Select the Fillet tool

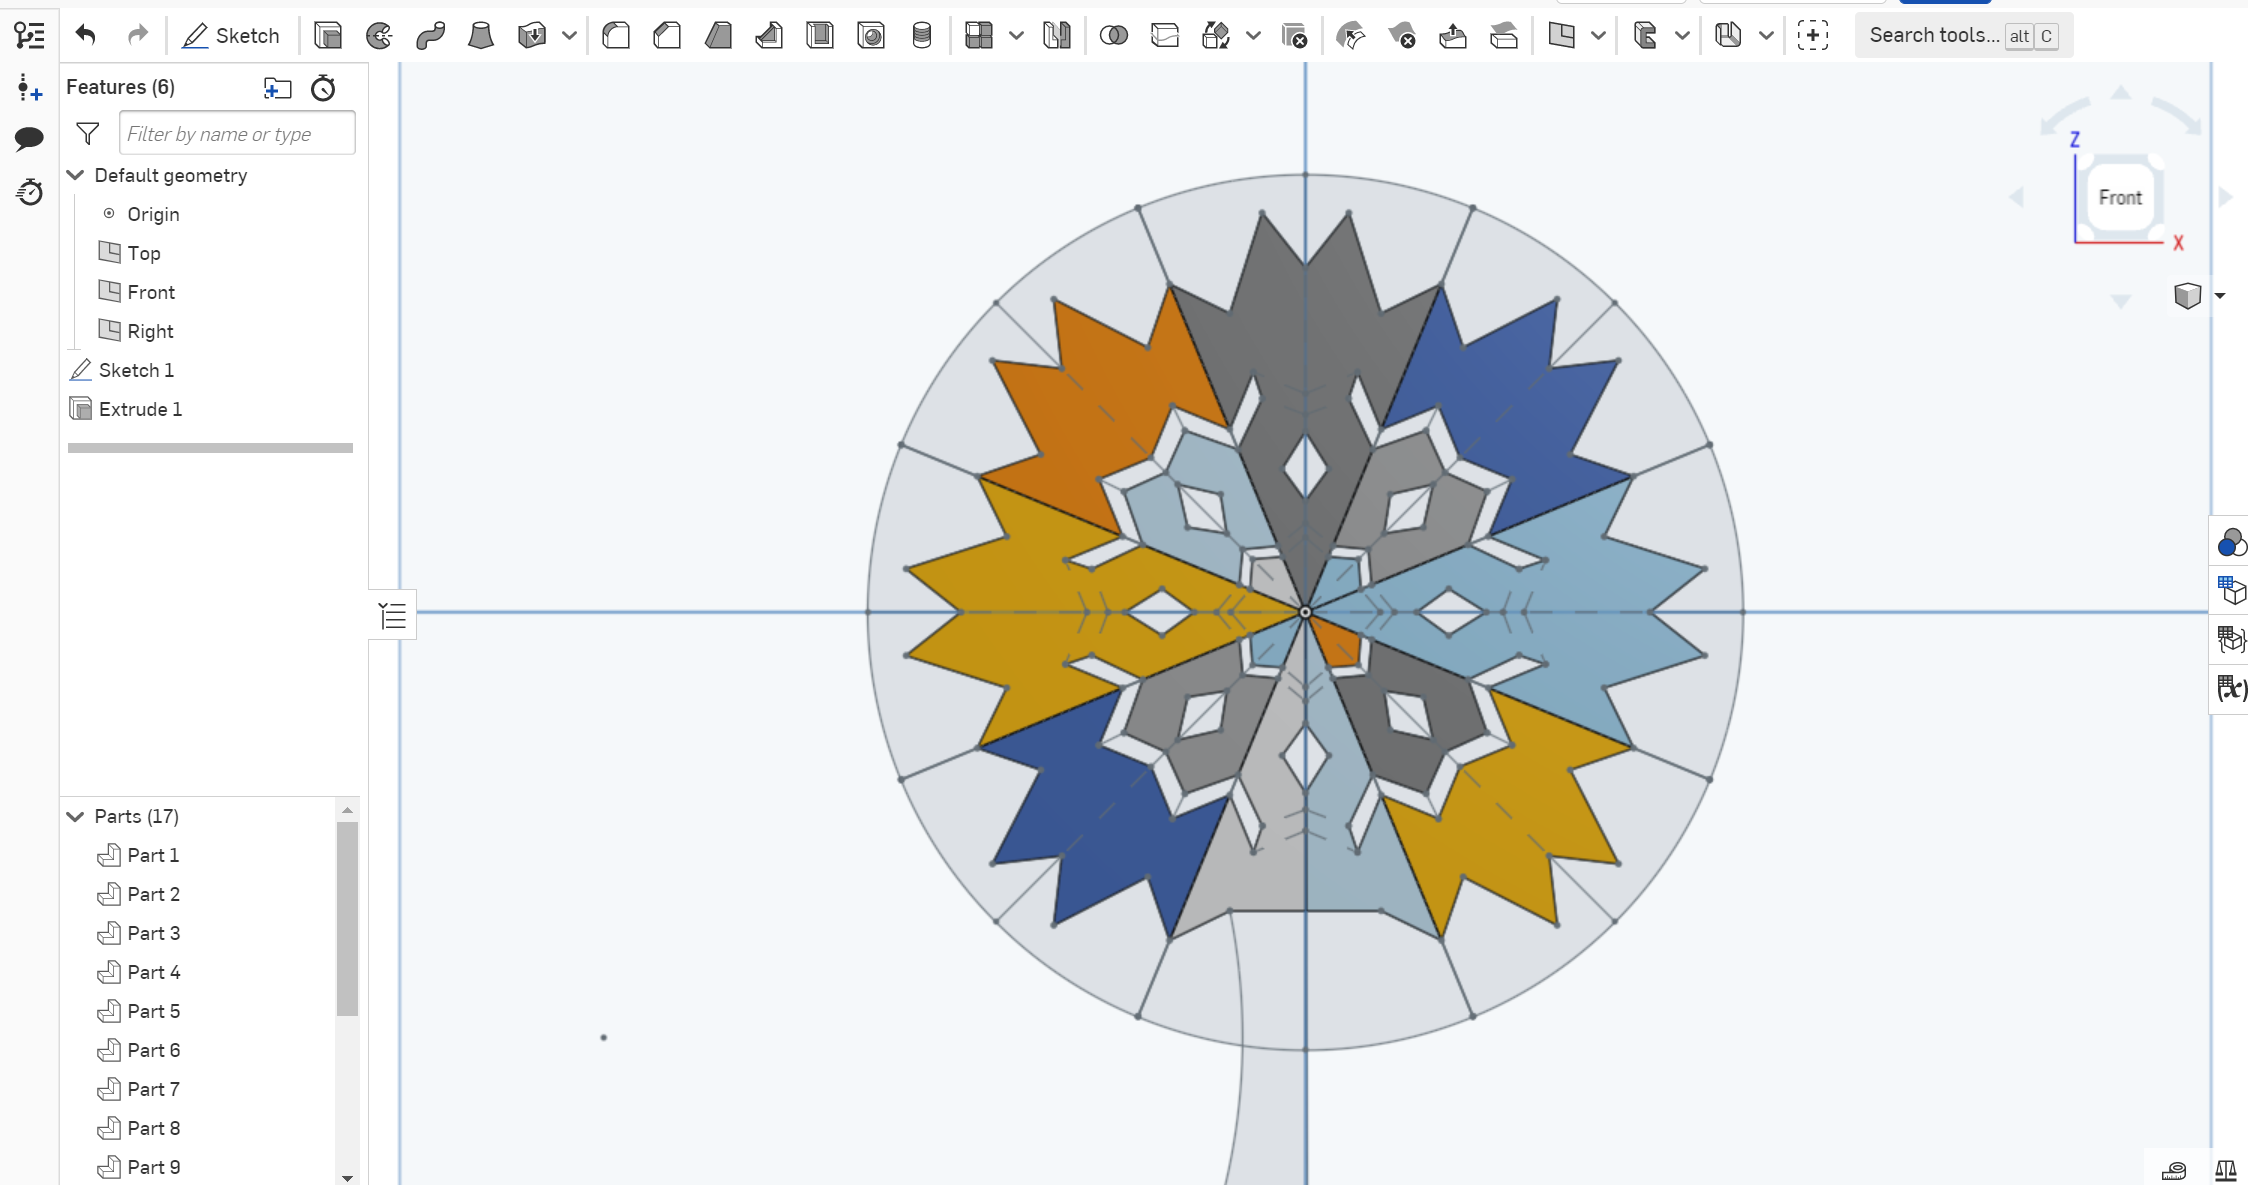[x=616, y=35]
